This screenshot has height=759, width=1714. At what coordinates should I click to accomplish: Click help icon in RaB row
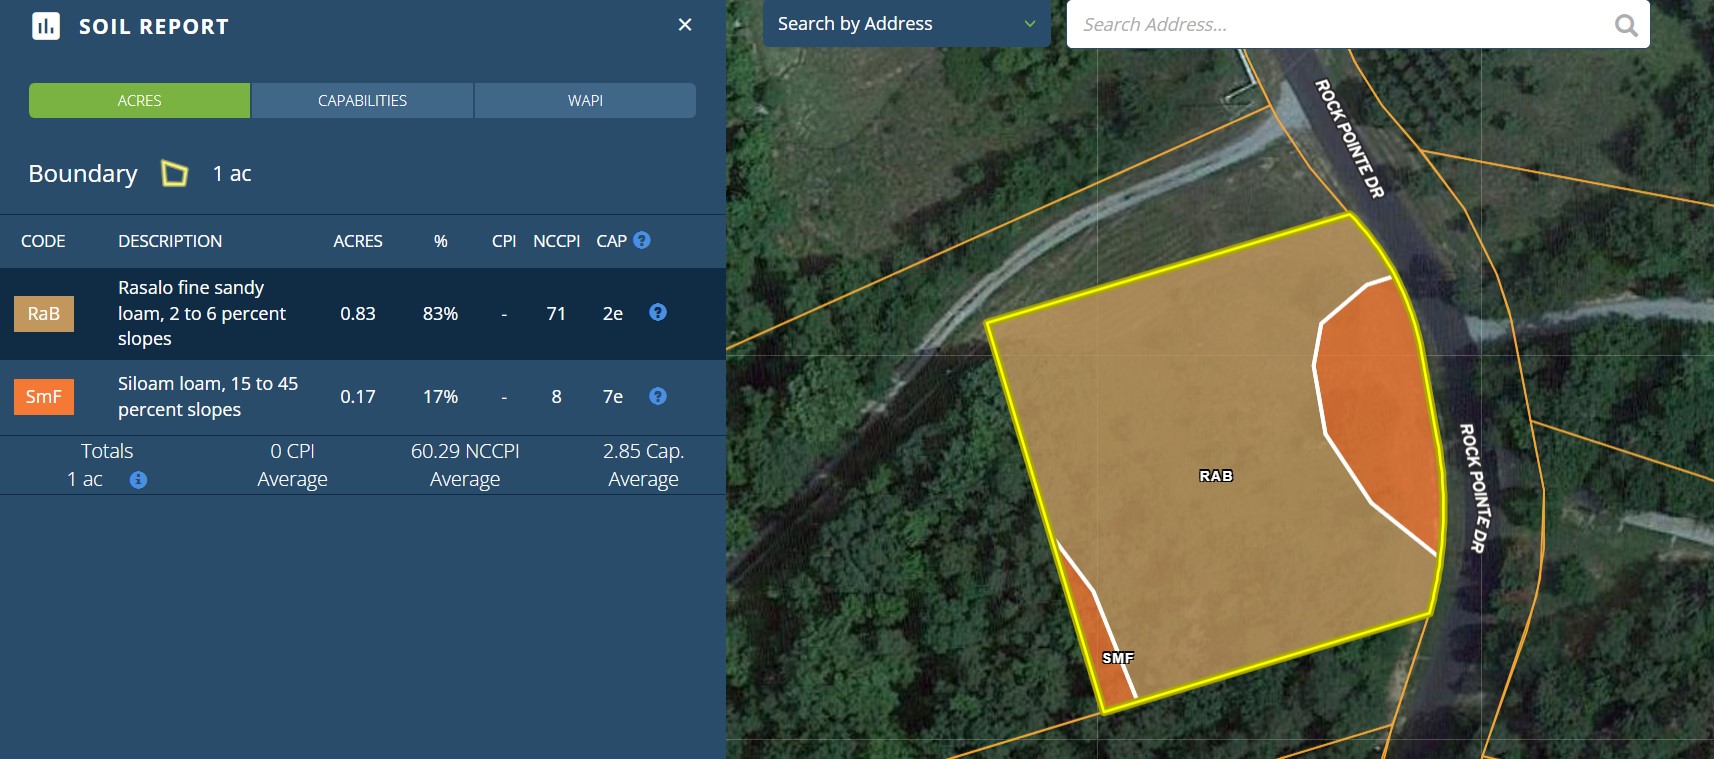tap(658, 313)
